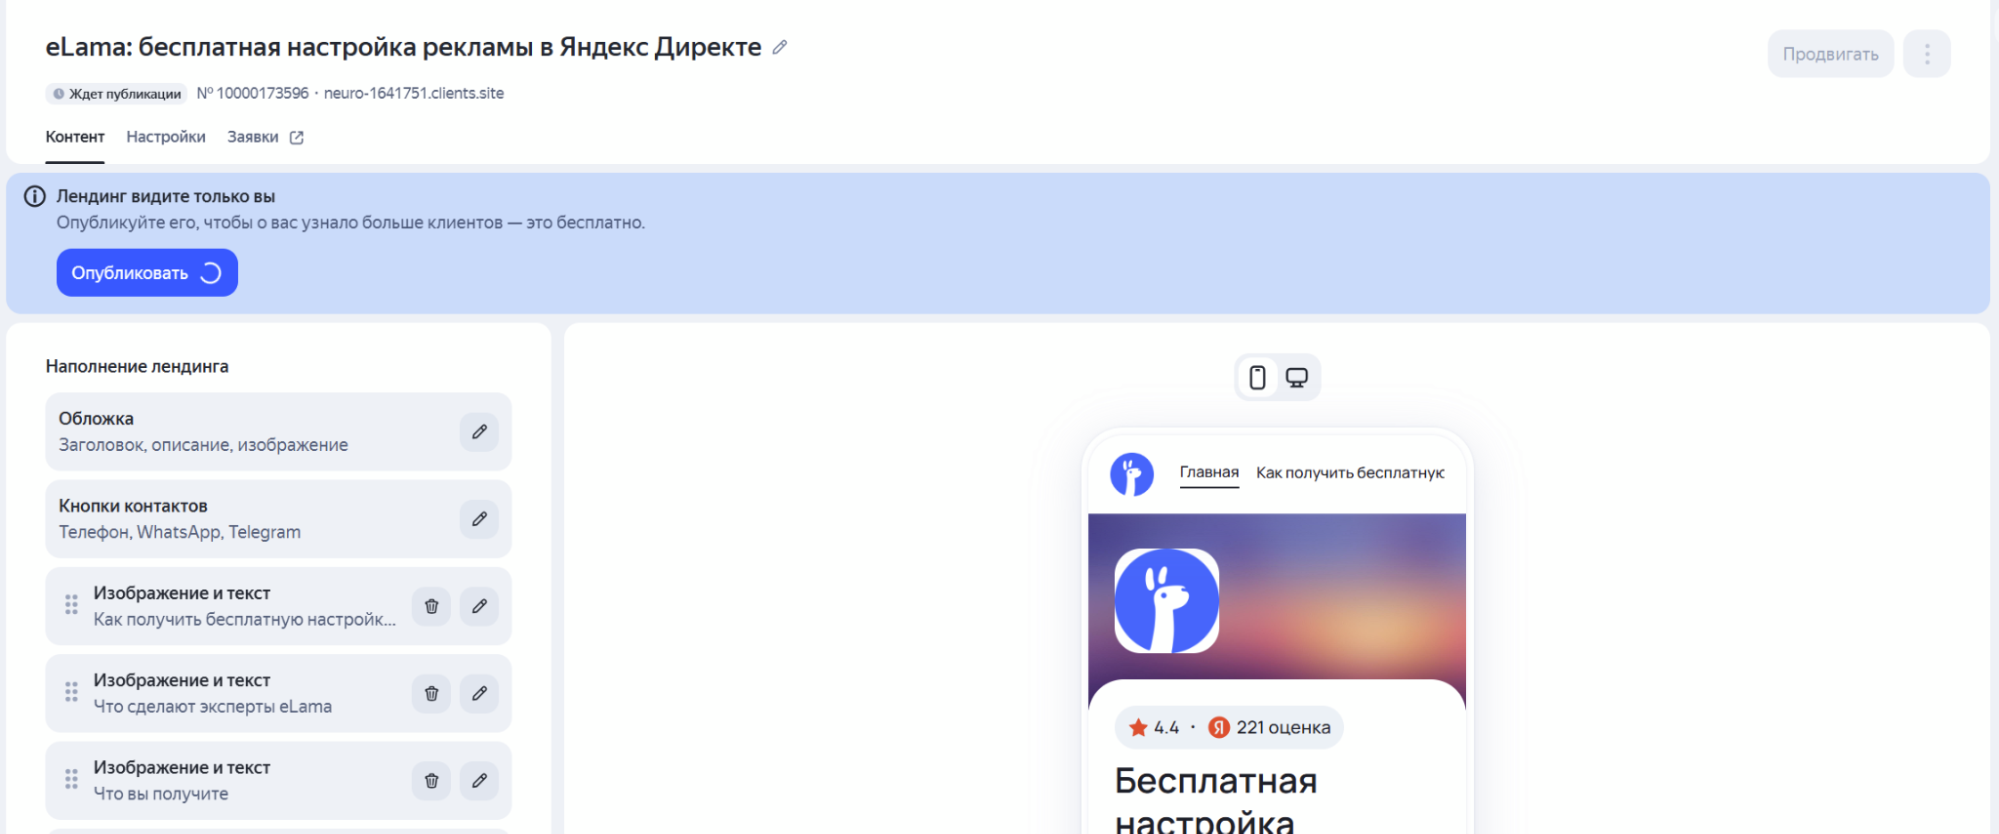Click the info icon in the banner
The width and height of the screenshot is (1999, 834).
point(35,196)
